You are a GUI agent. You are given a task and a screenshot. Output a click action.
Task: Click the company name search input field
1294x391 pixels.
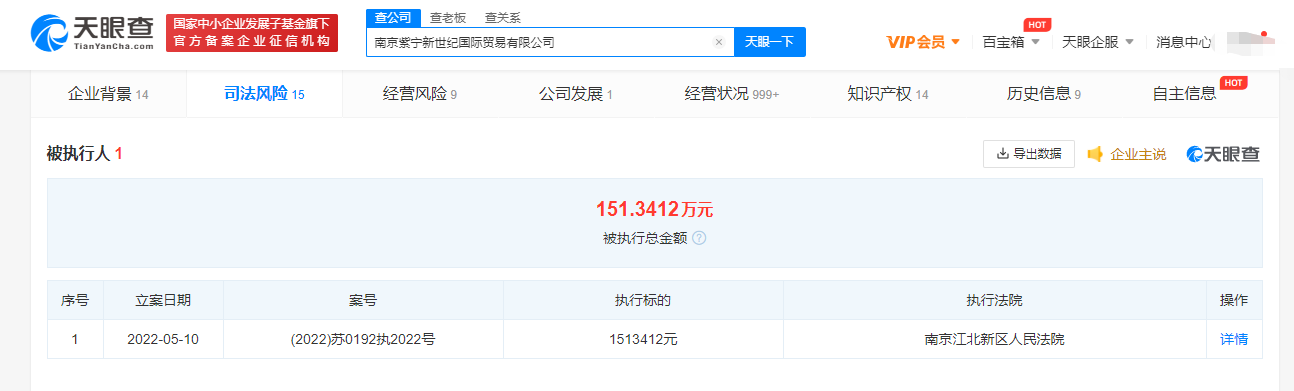click(540, 42)
